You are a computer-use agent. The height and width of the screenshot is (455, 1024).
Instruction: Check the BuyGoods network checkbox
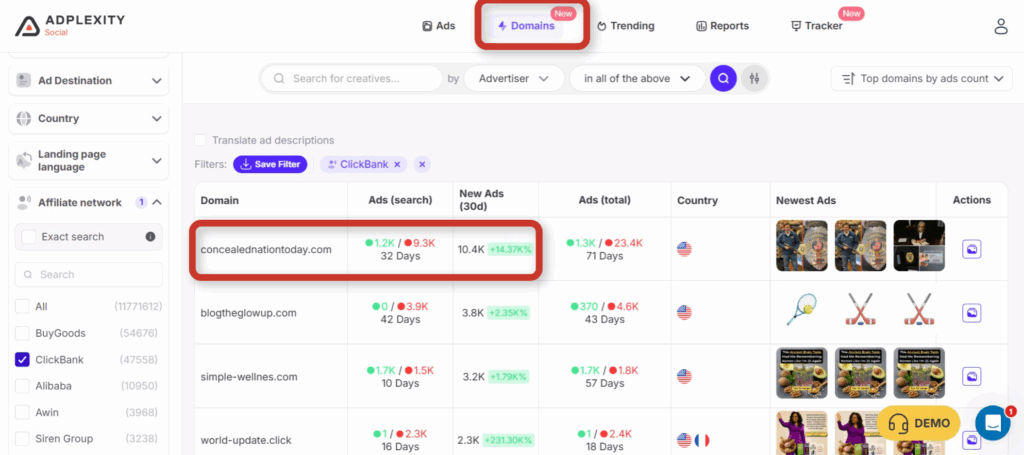(22, 333)
